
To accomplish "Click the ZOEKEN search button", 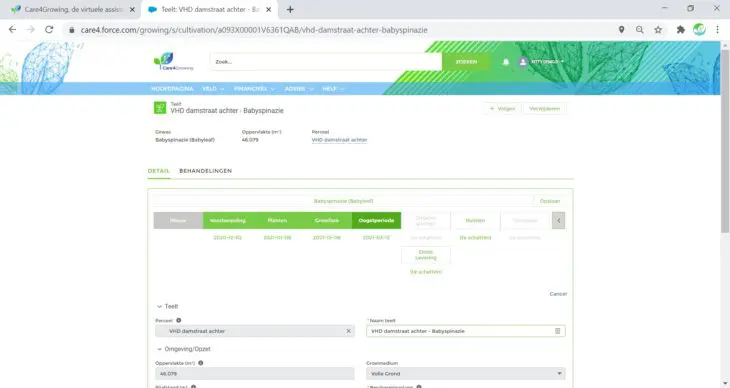I will click(x=466, y=61).
